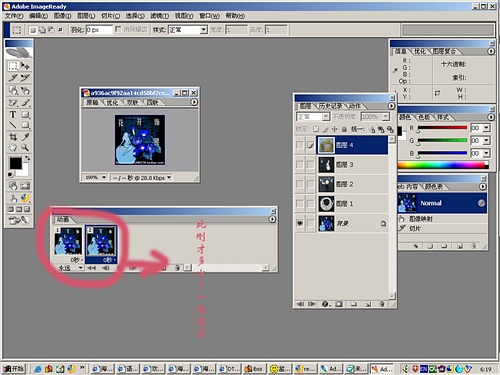The width and height of the screenshot is (500, 375).
Task: Toggle the link box of the 背景 layer
Action: click(311, 223)
